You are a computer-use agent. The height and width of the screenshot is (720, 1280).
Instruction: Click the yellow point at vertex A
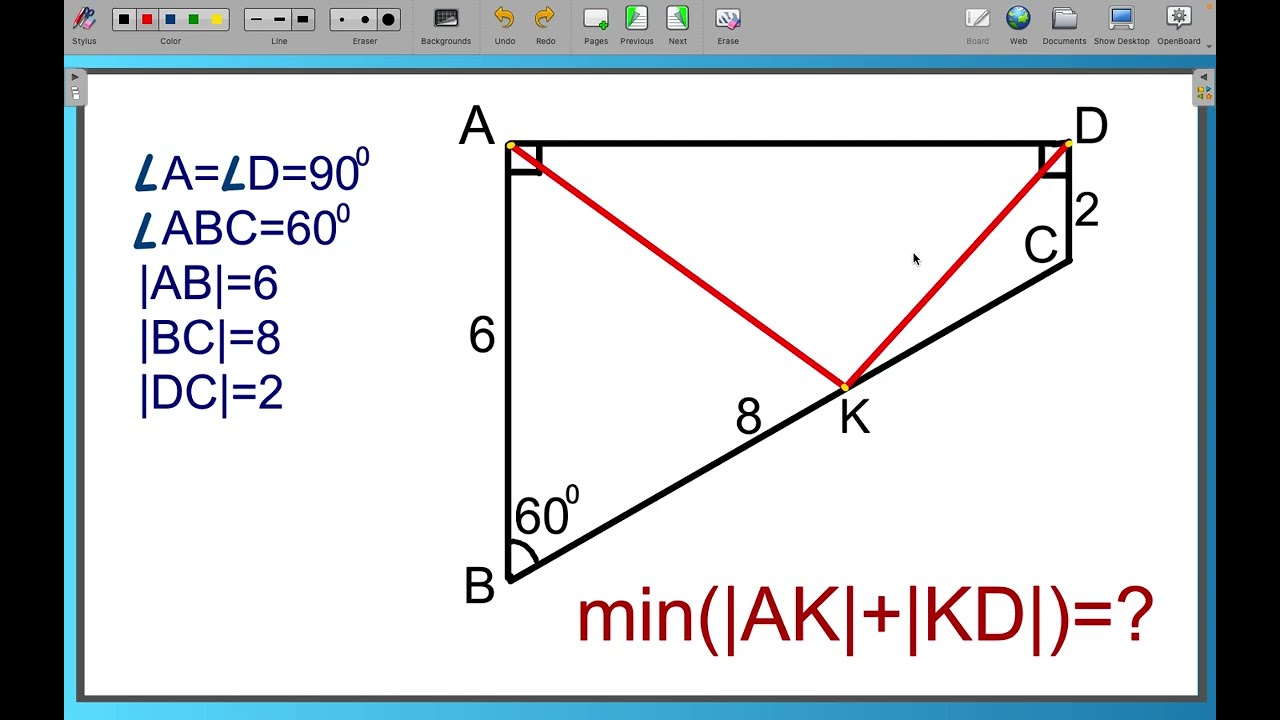click(510, 146)
